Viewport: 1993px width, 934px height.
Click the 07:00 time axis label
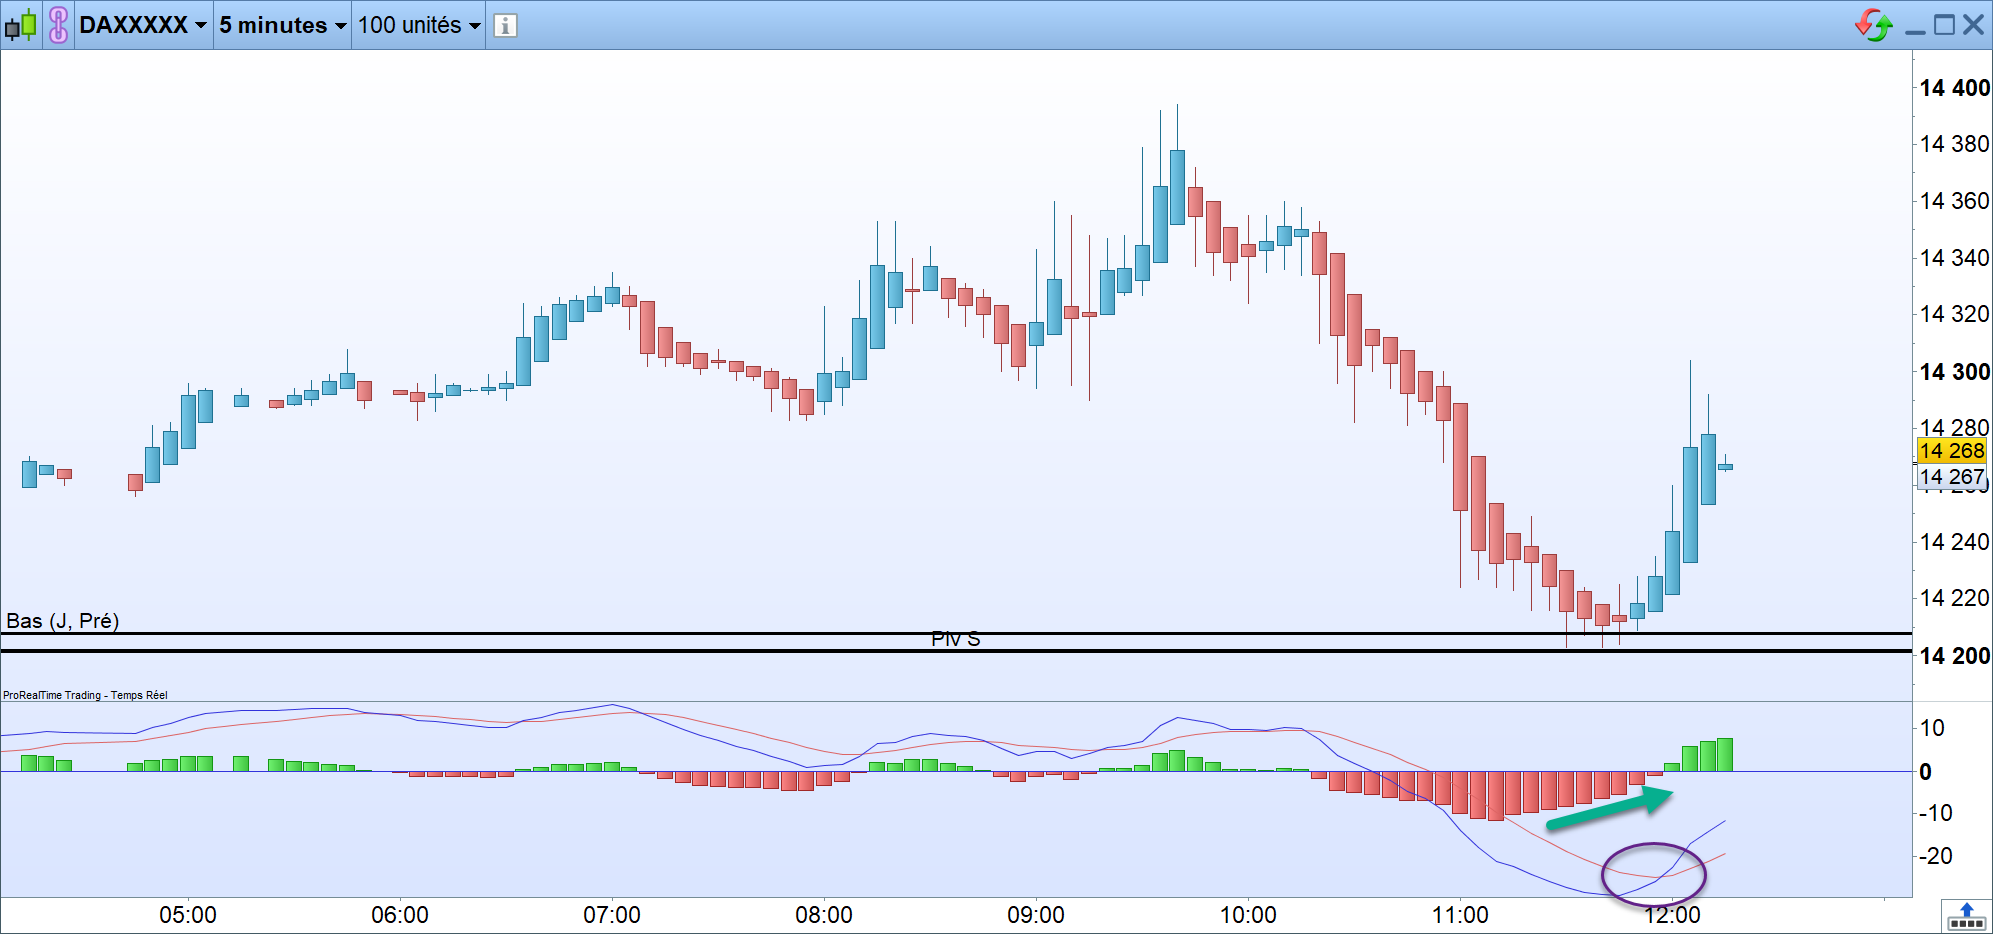click(612, 915)
